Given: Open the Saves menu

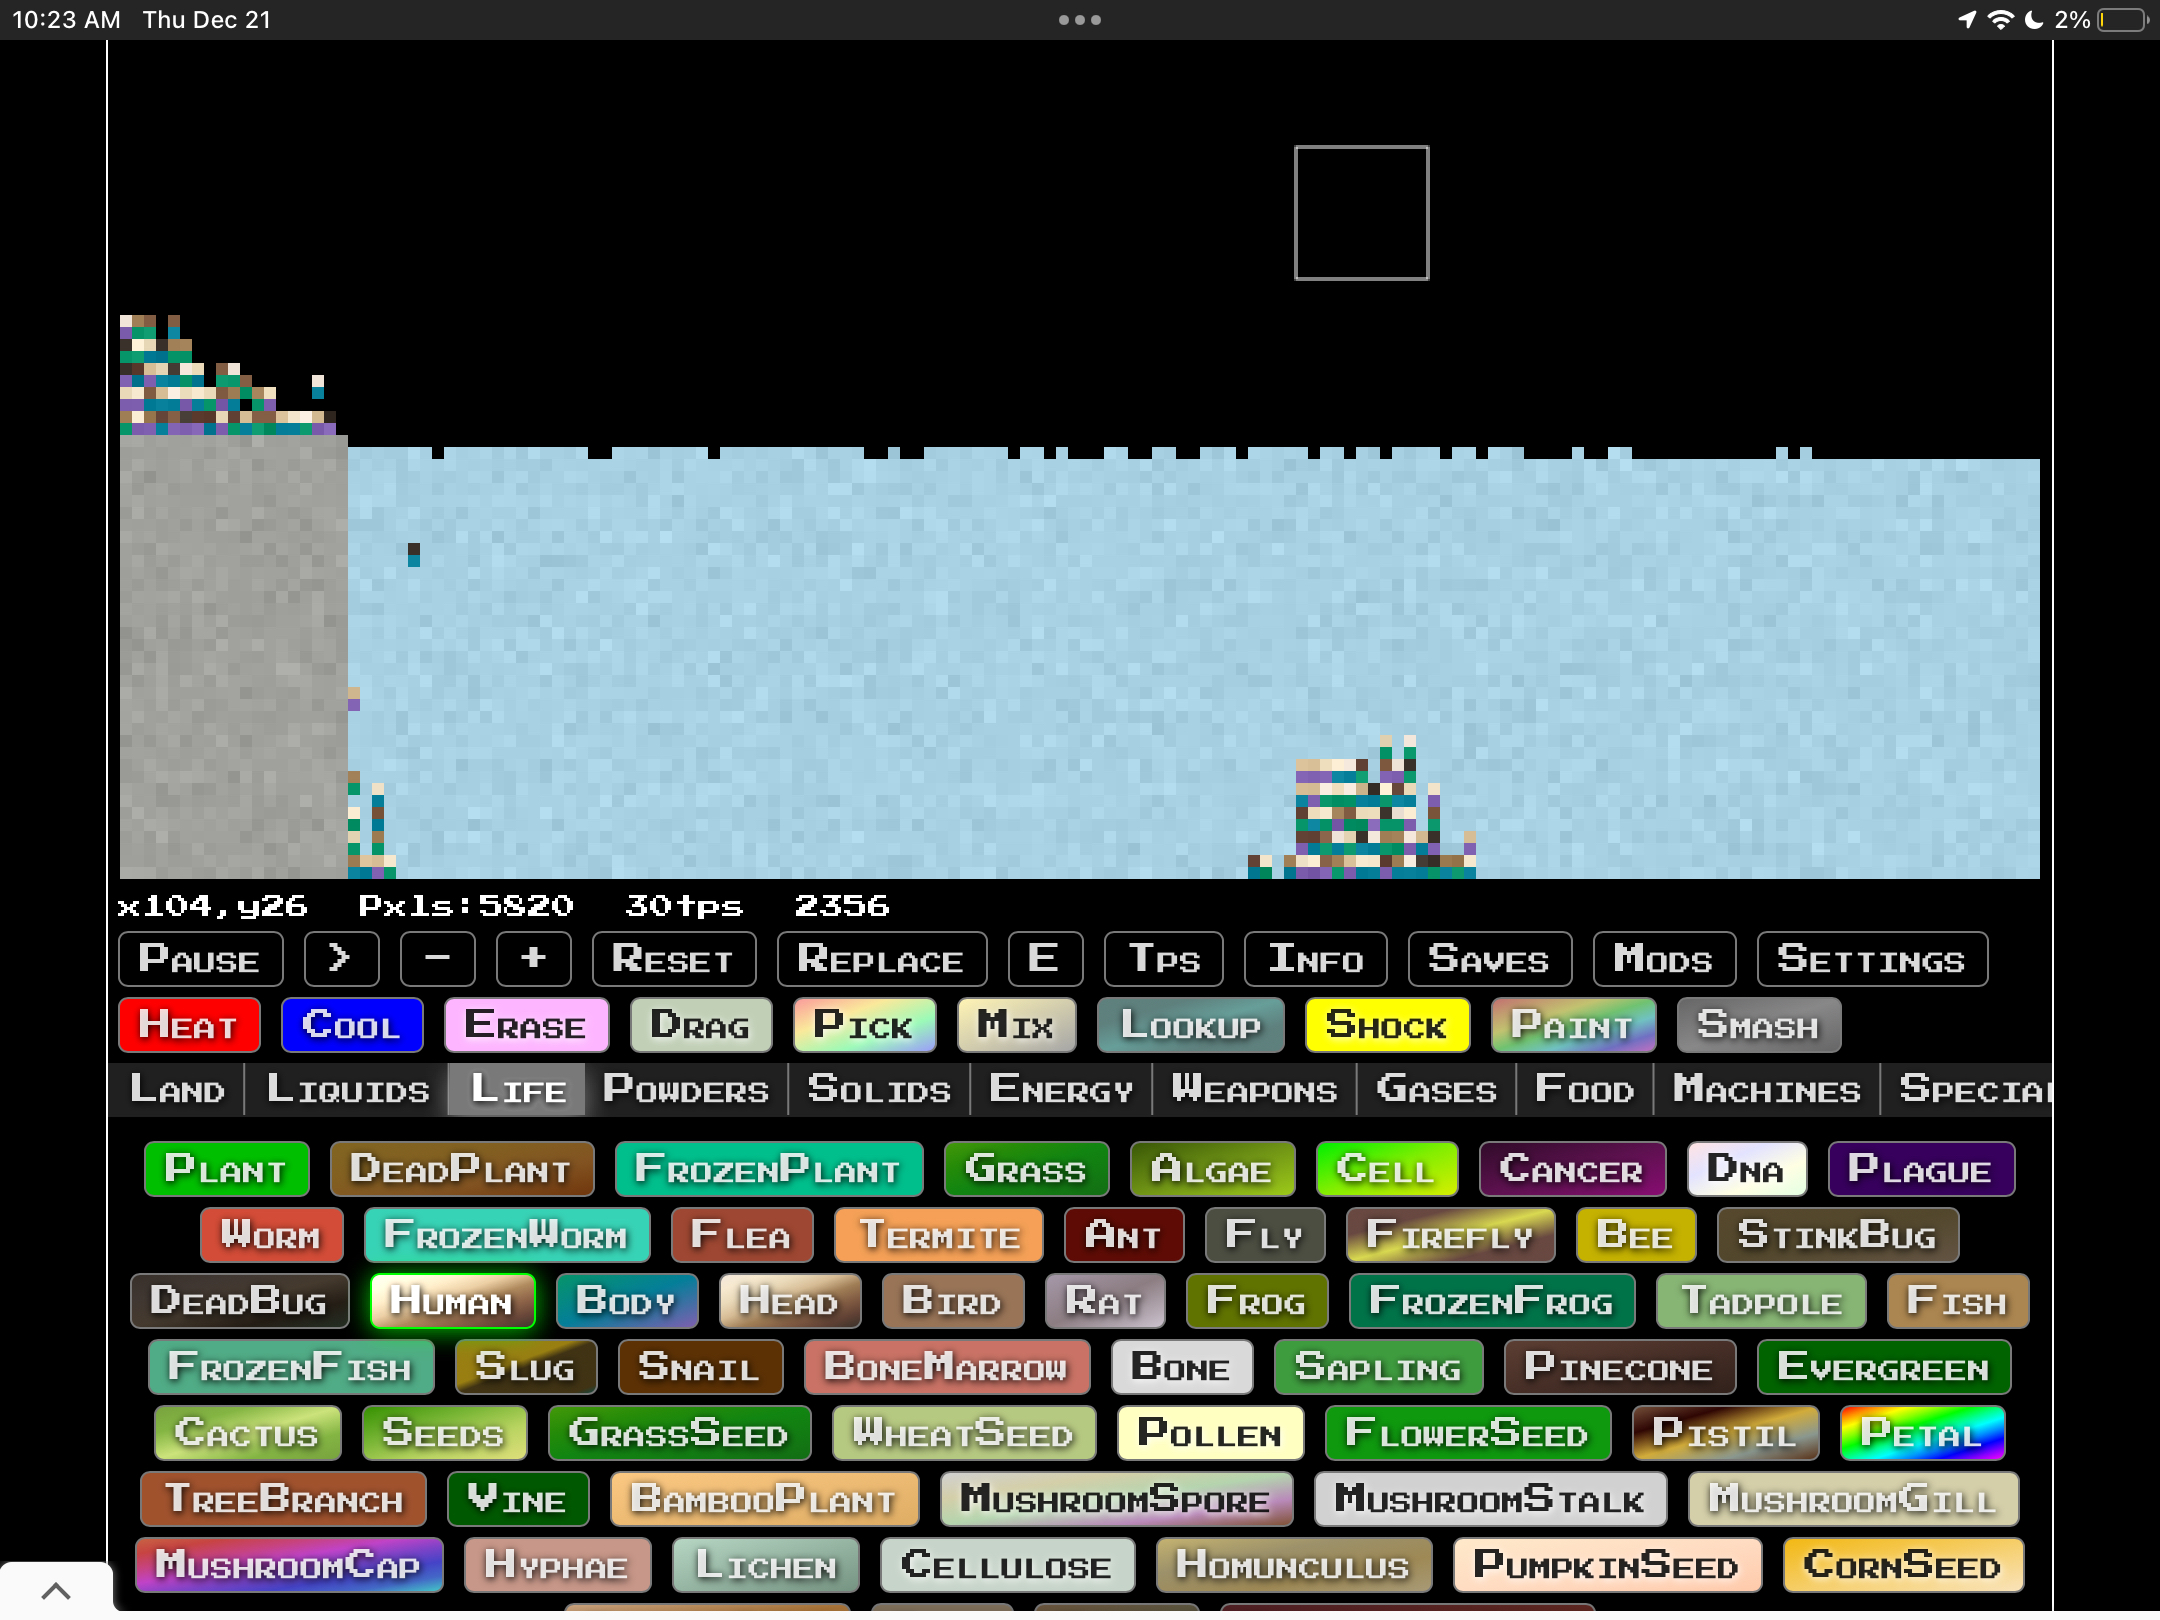Looking at the screenshot, I should [x=1489, y=959].
